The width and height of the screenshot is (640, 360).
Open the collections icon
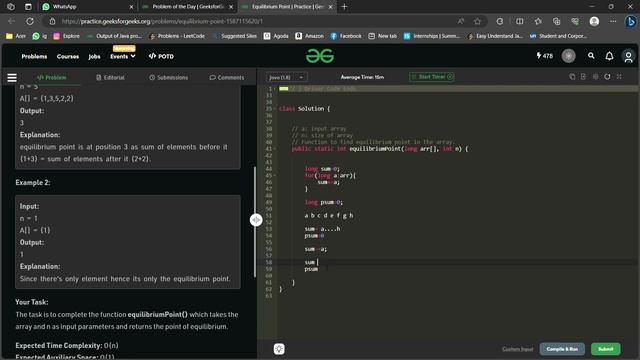click(x=556, y=21)
